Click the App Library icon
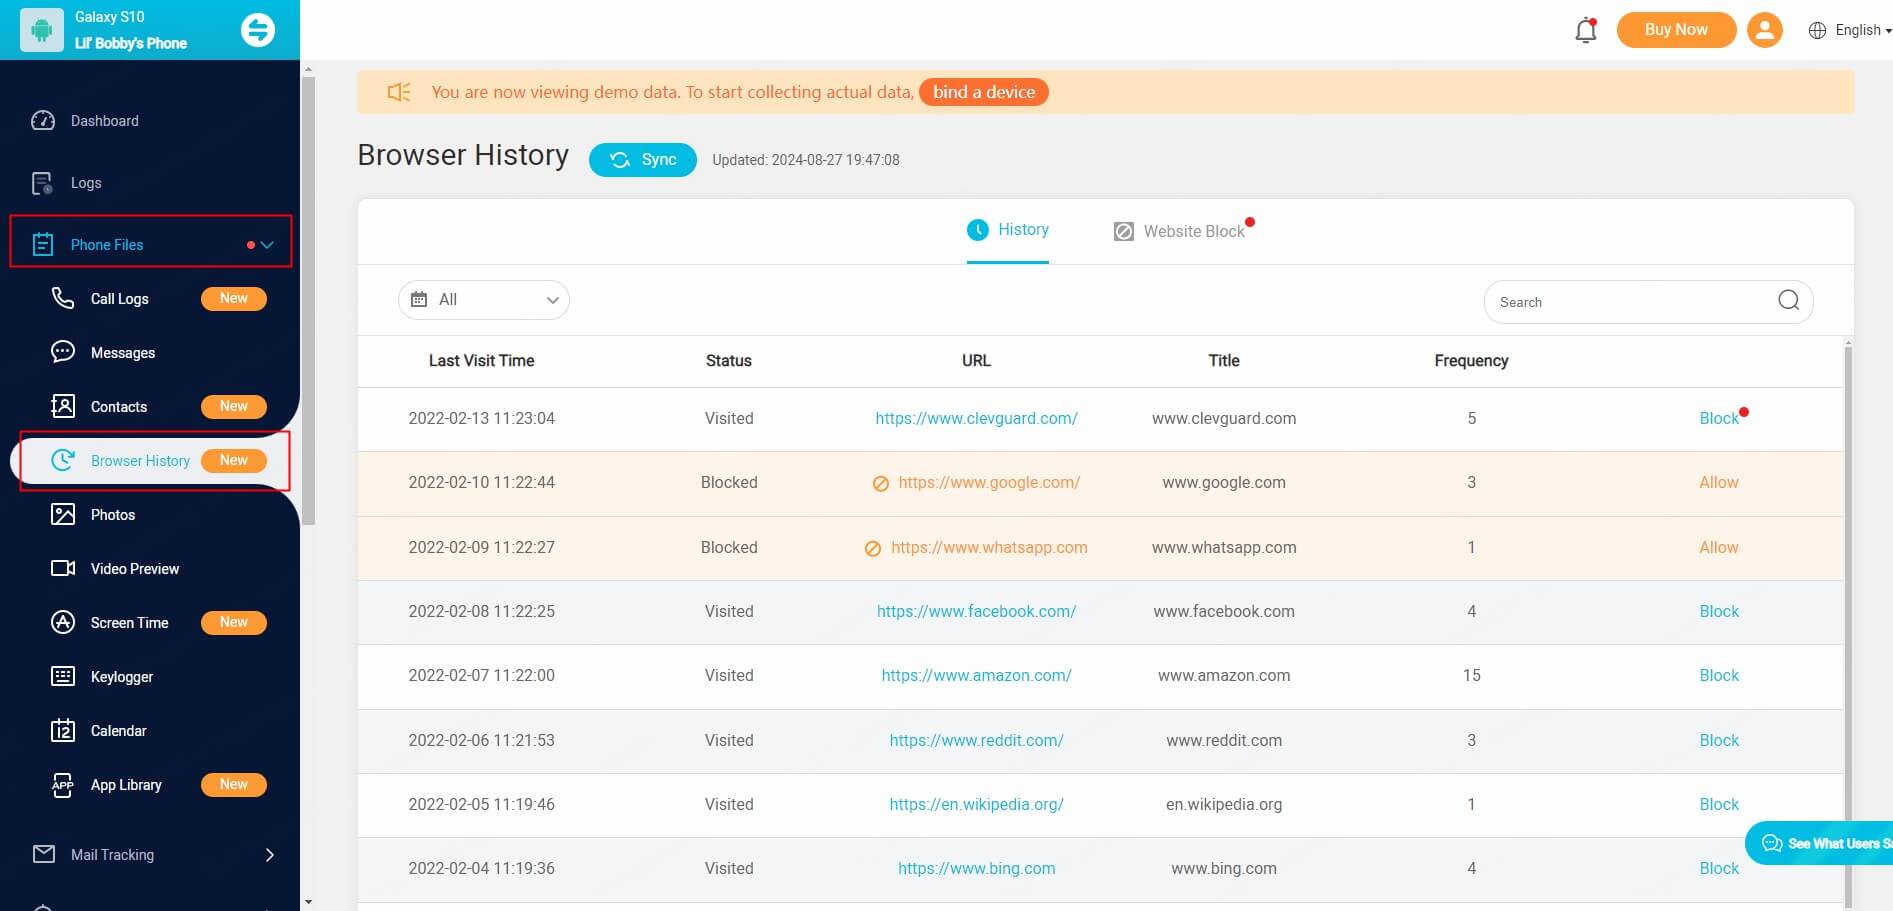This screenshot has width=1893, height=911. tap(63, 784)
